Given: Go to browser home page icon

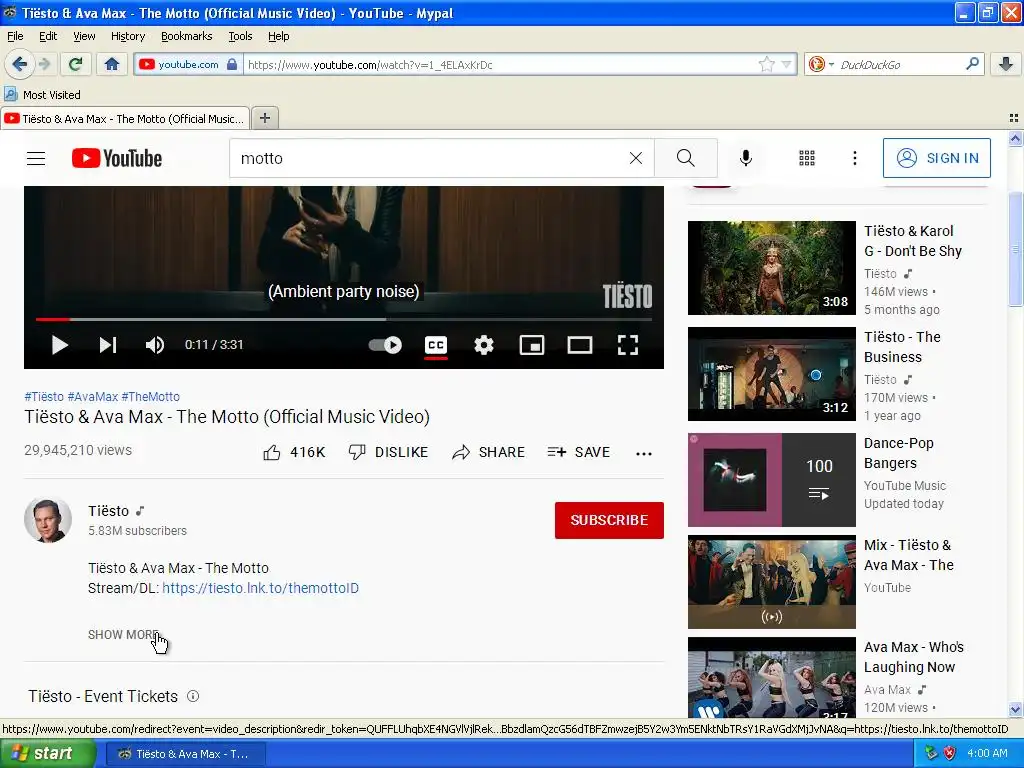Looking at the screenshot, I should click(x=112, y=64).
